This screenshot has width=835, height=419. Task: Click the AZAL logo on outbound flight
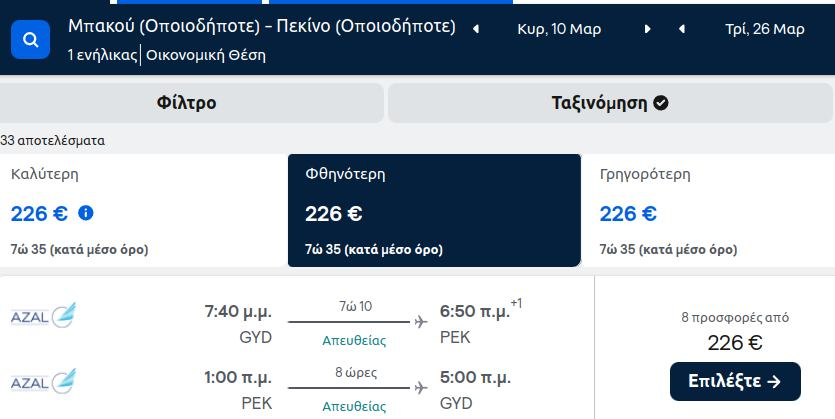pyautogui.click(x=44, y=315)
